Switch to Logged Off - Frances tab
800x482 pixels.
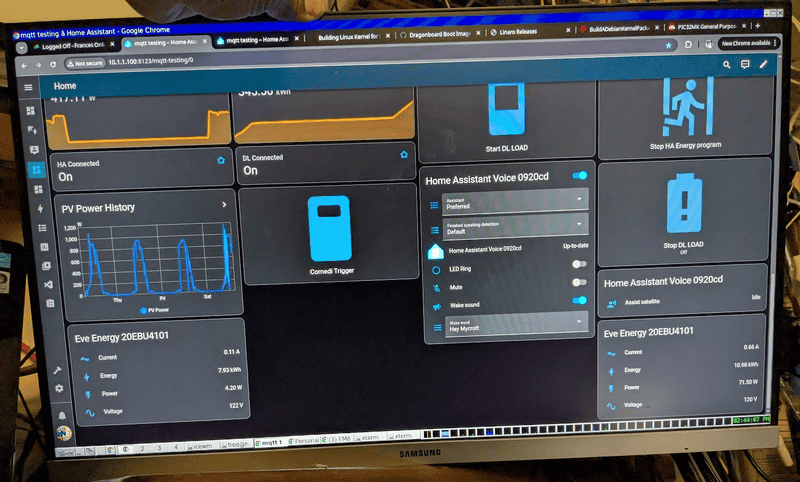click(x=72, y=45)
